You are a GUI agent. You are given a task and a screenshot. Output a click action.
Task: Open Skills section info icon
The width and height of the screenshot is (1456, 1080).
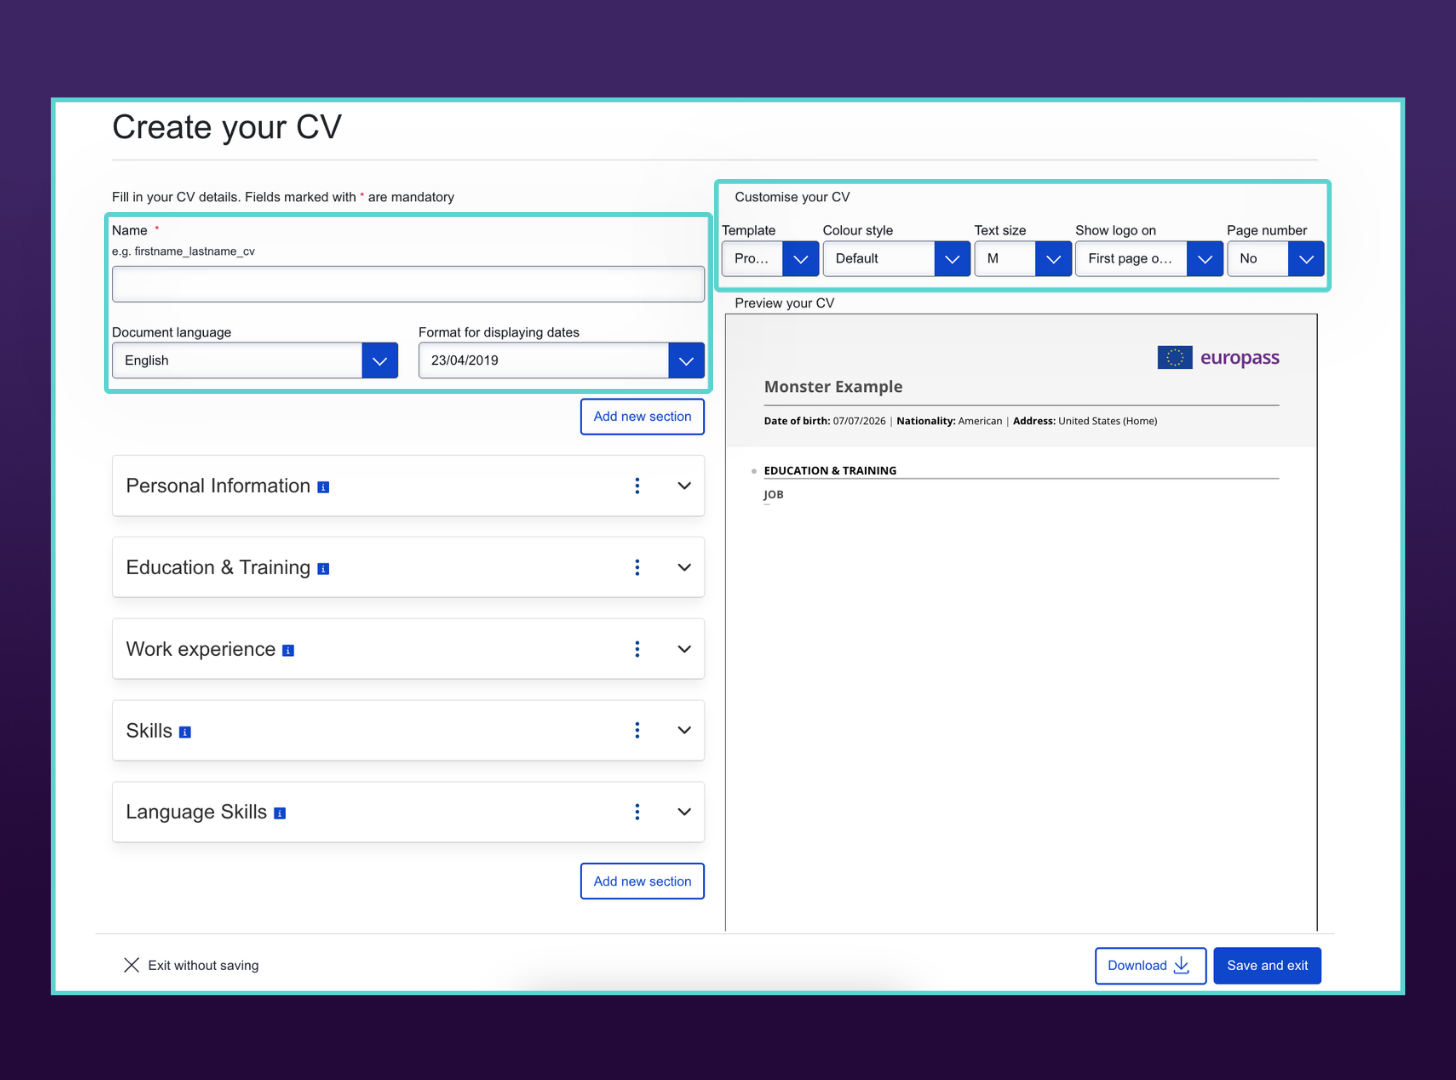point(185,732)
